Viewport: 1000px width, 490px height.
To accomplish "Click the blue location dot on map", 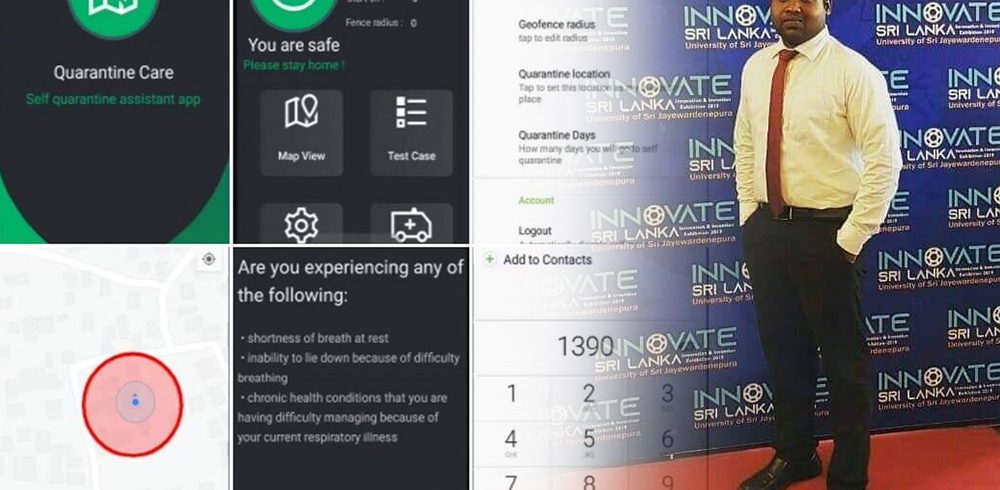I will [x=135, y=402].
